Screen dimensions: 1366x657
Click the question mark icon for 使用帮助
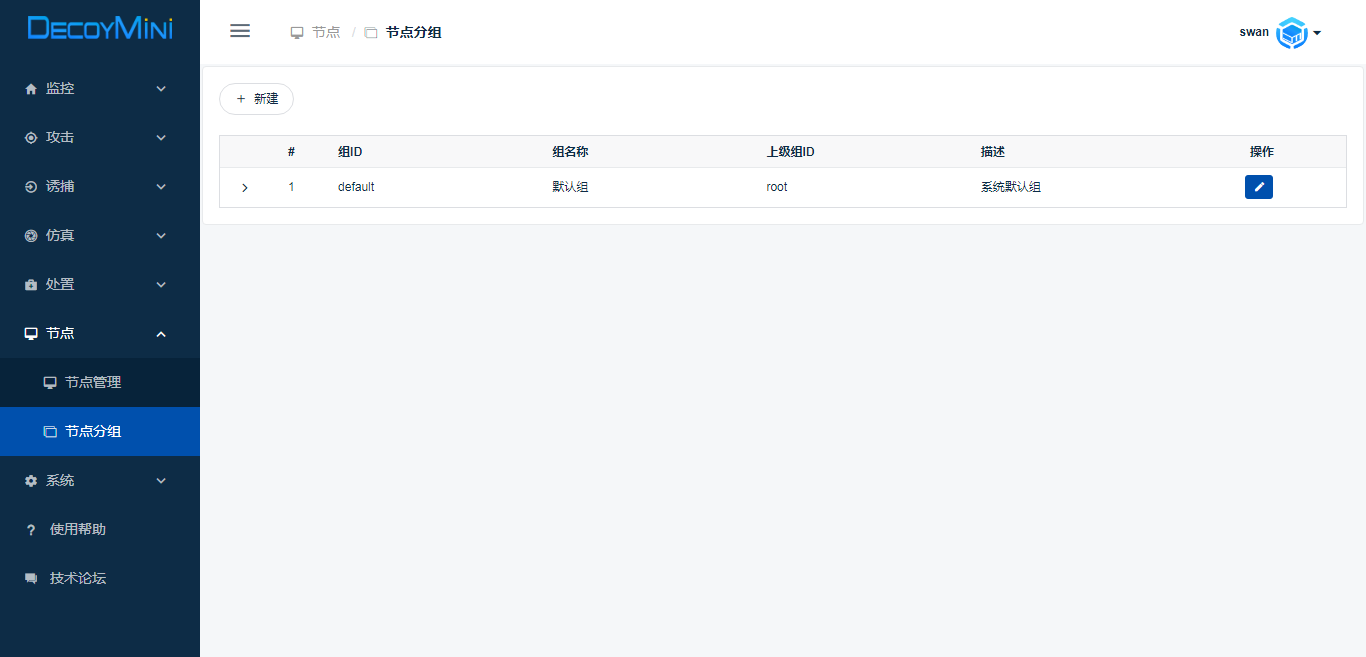point(31,530)
